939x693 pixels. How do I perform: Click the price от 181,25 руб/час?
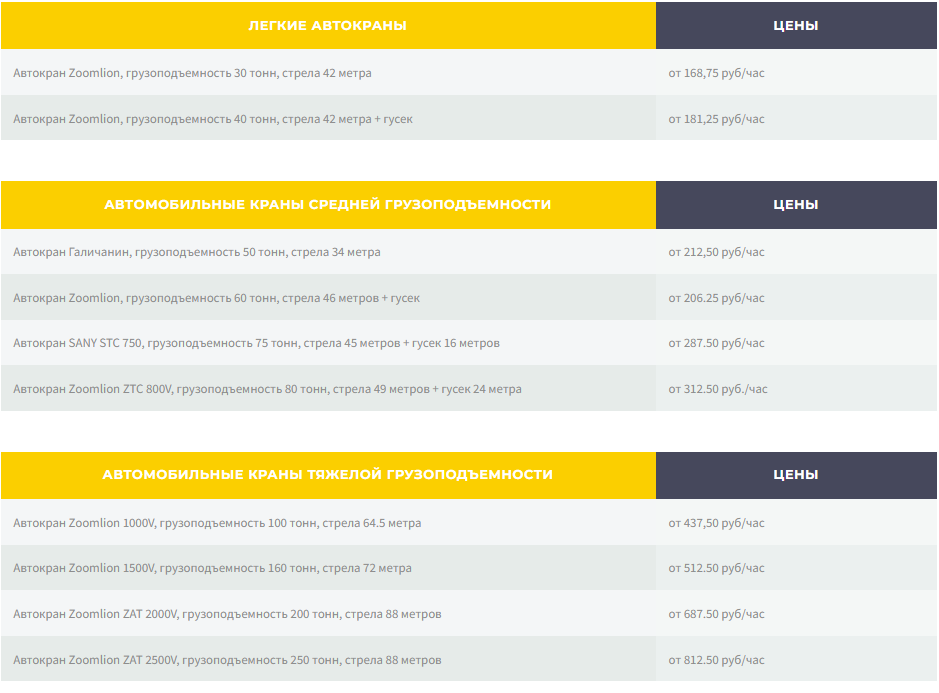point(716,119)
